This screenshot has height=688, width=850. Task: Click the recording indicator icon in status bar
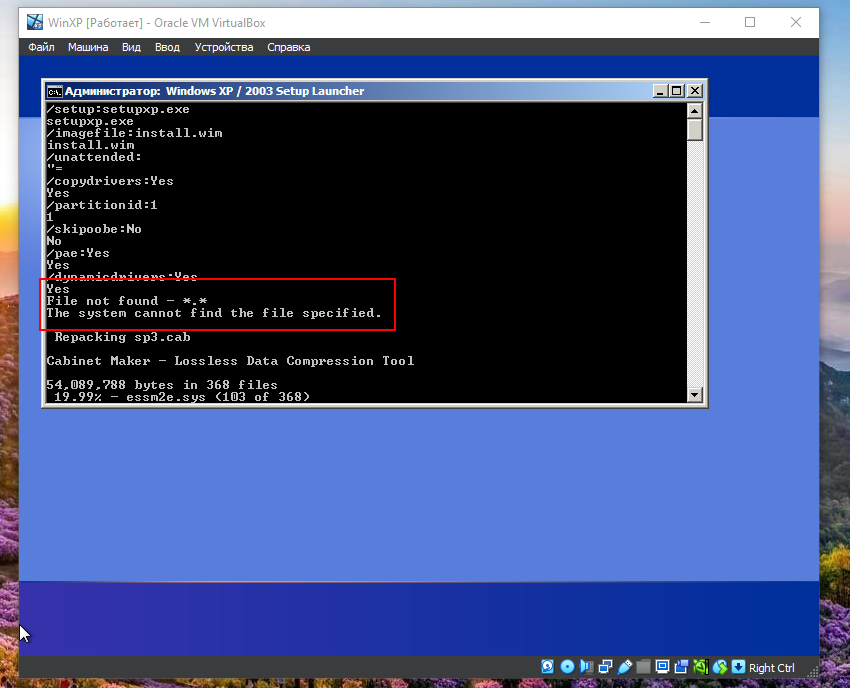682,667
